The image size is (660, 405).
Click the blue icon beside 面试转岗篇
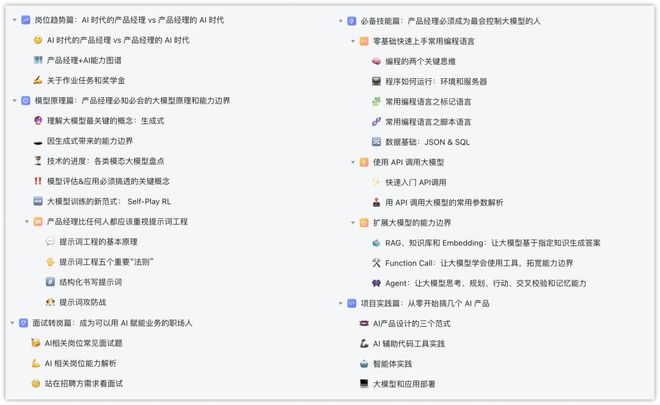(x=24, y=323)
